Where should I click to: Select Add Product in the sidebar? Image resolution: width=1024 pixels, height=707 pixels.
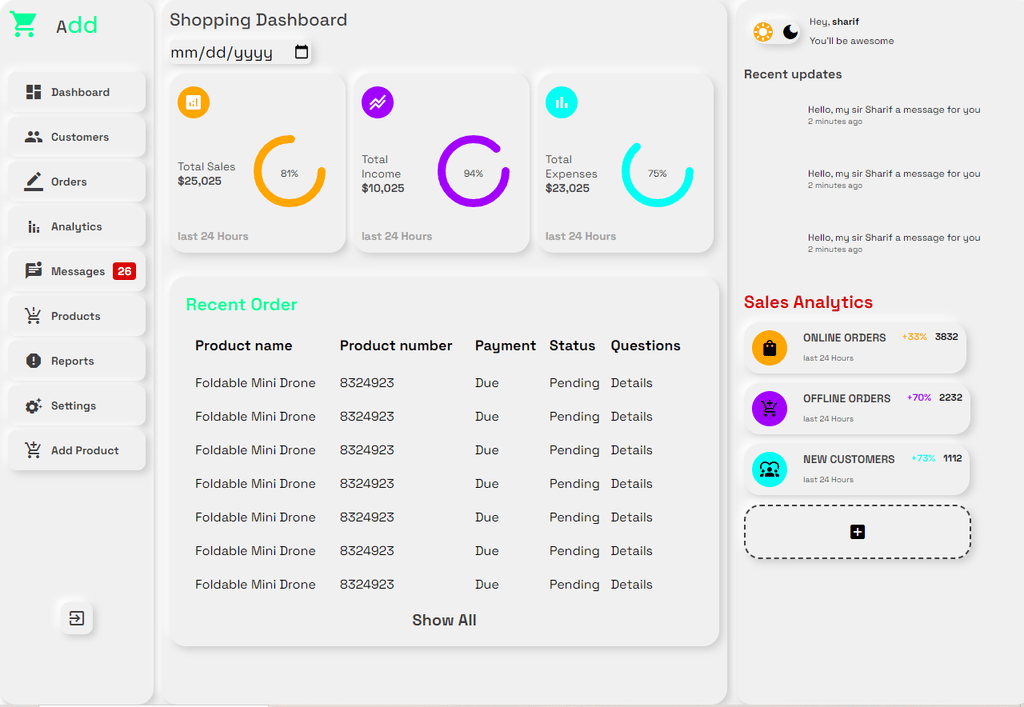[x=76, y=450]
